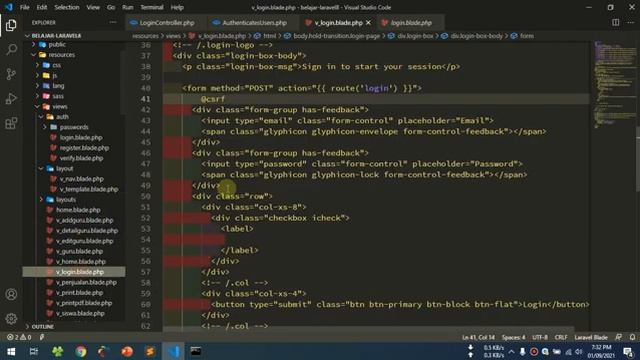Open Windows Start menu
640x360 pixels.
pos(11,351)
